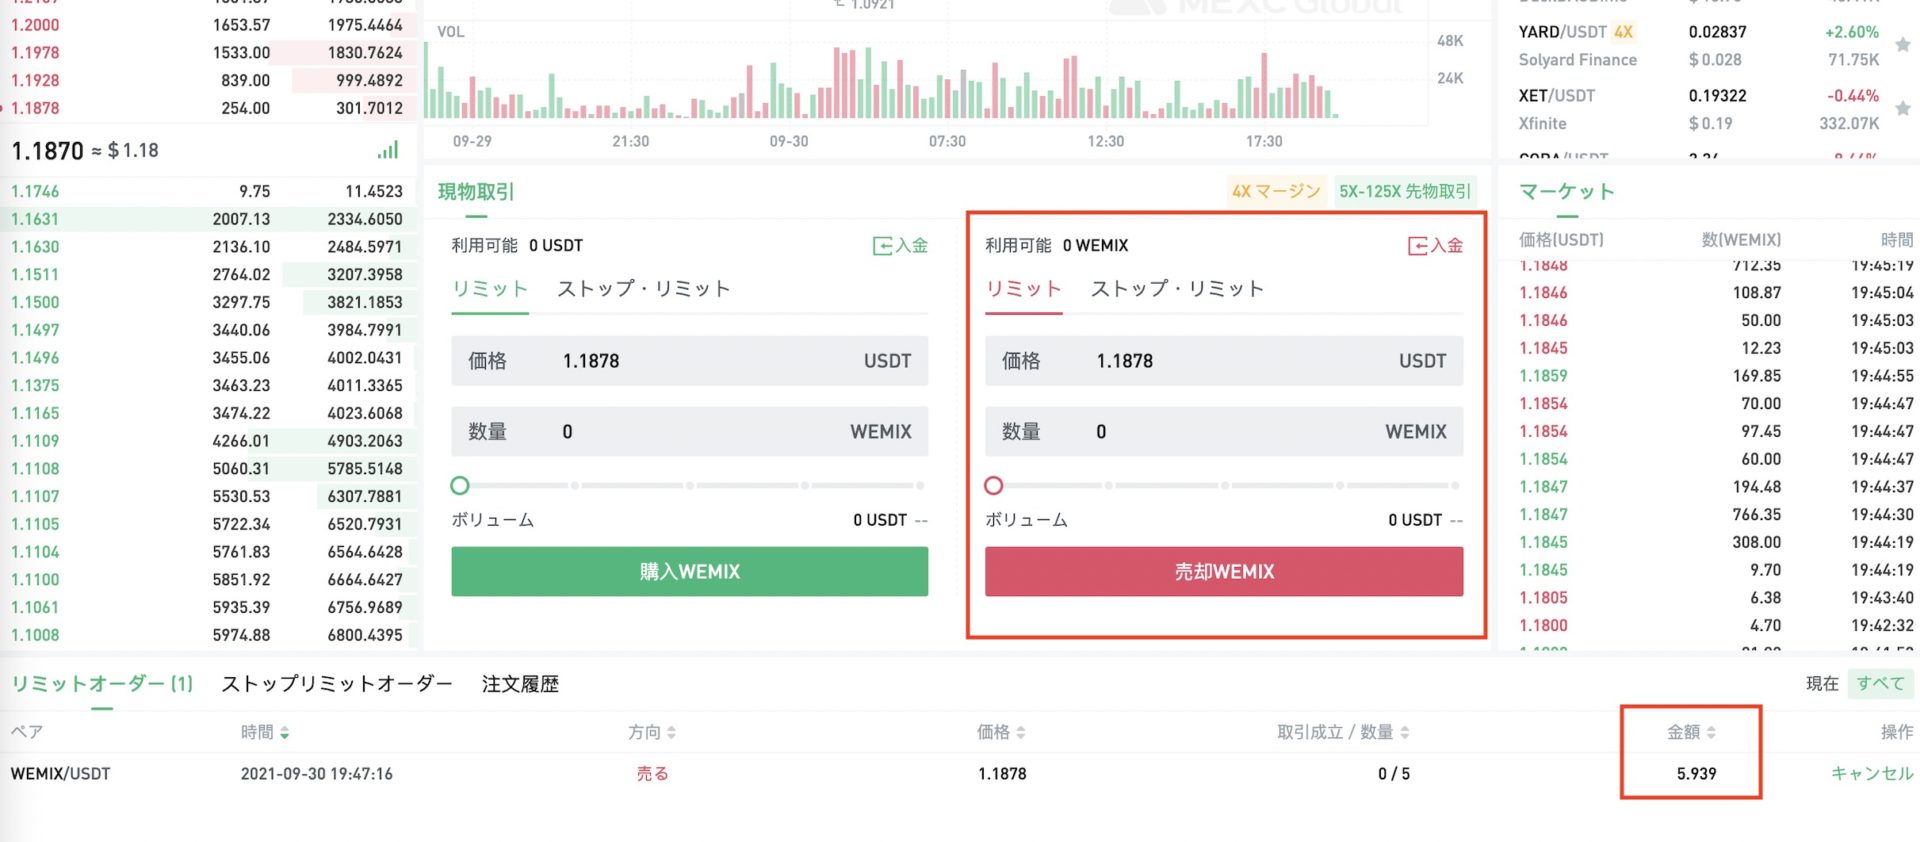Screen dimensions: 1920x842
Task: Sort open orders by 金額 column
Action: pyautogui.click(x=1691, y=733)
